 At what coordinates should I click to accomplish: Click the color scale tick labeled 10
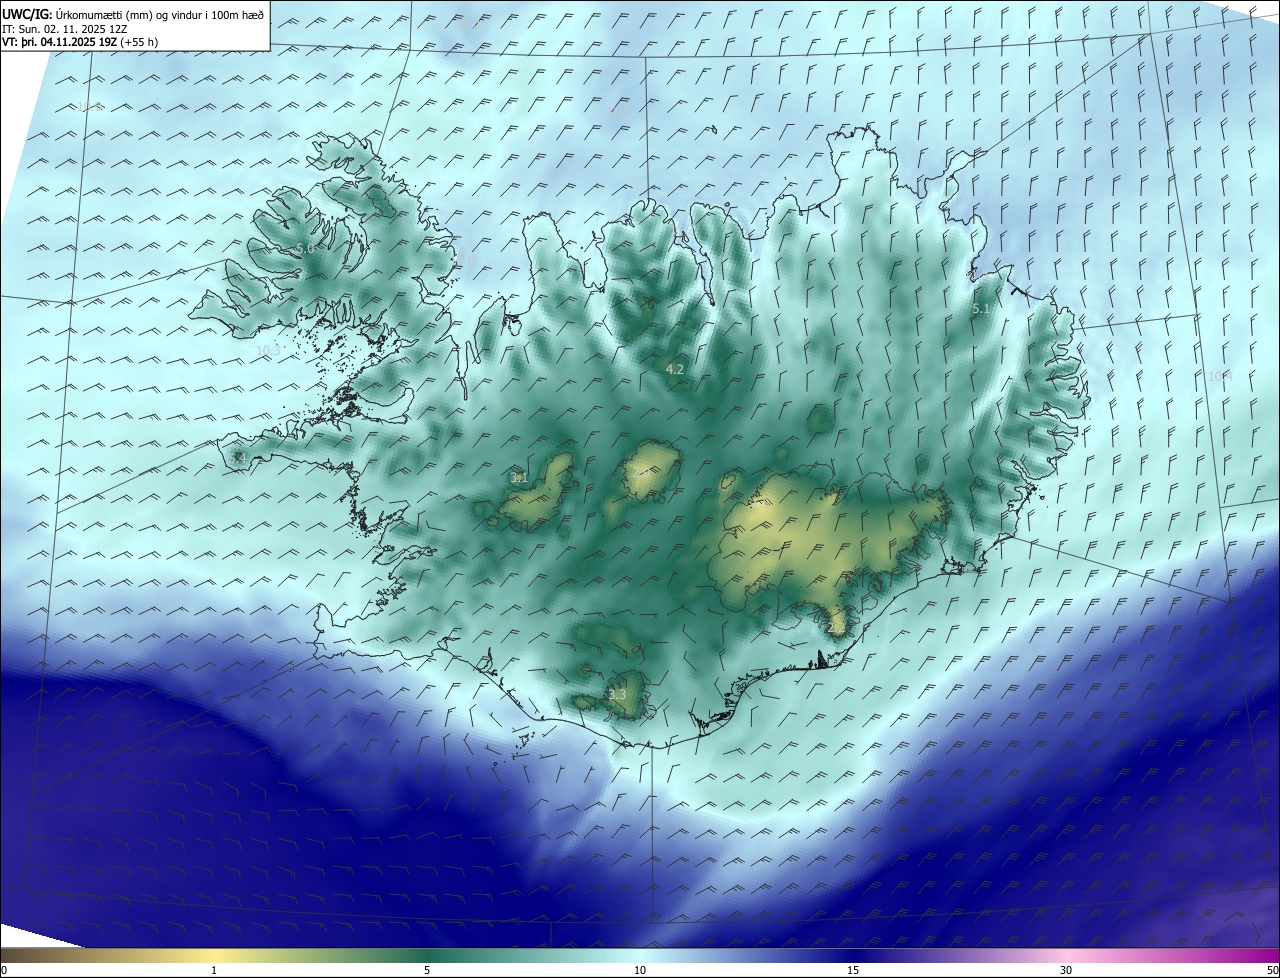tap(640, 970)
